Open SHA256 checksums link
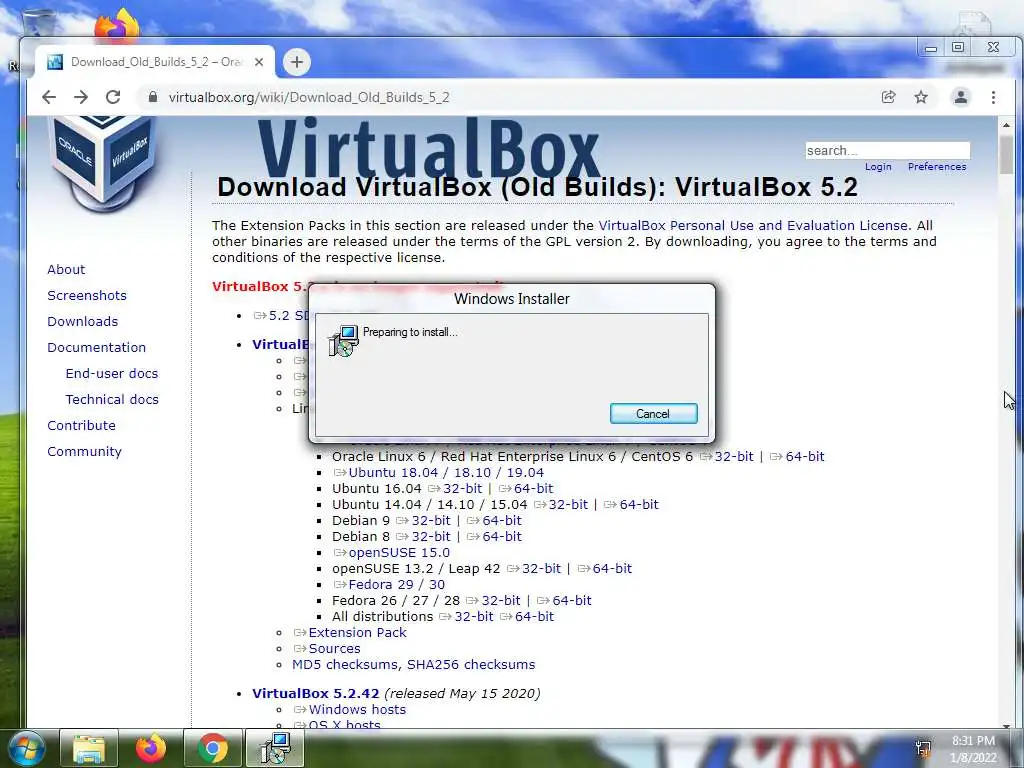Viewport: 1024px width, 768px height. tap(471, 664)
